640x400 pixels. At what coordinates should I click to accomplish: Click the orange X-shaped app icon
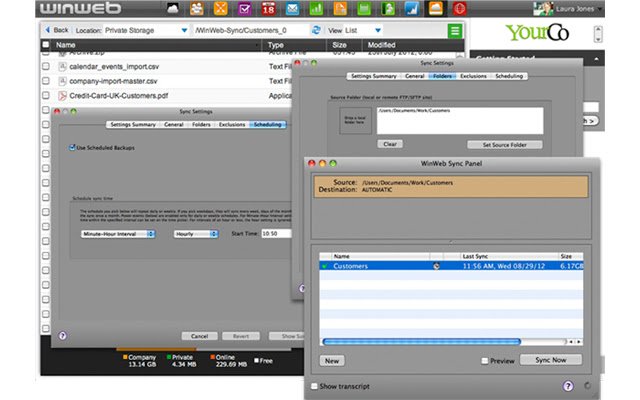[220, 8]
